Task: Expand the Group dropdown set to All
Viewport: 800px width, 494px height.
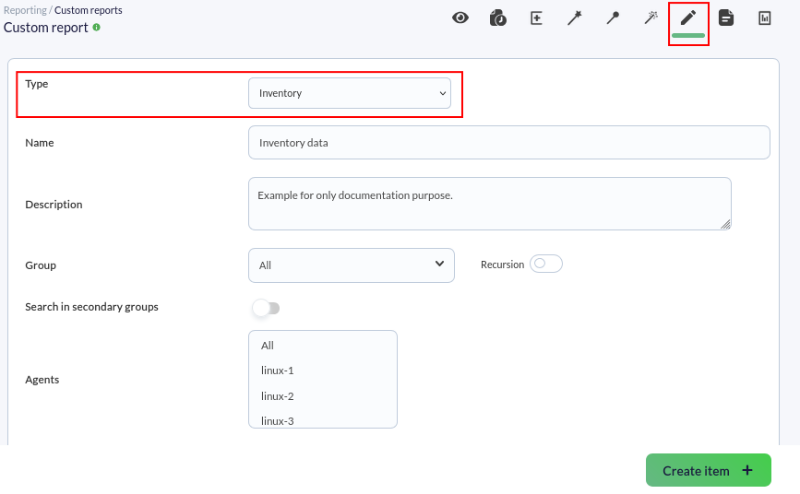Action: [352, 265]
